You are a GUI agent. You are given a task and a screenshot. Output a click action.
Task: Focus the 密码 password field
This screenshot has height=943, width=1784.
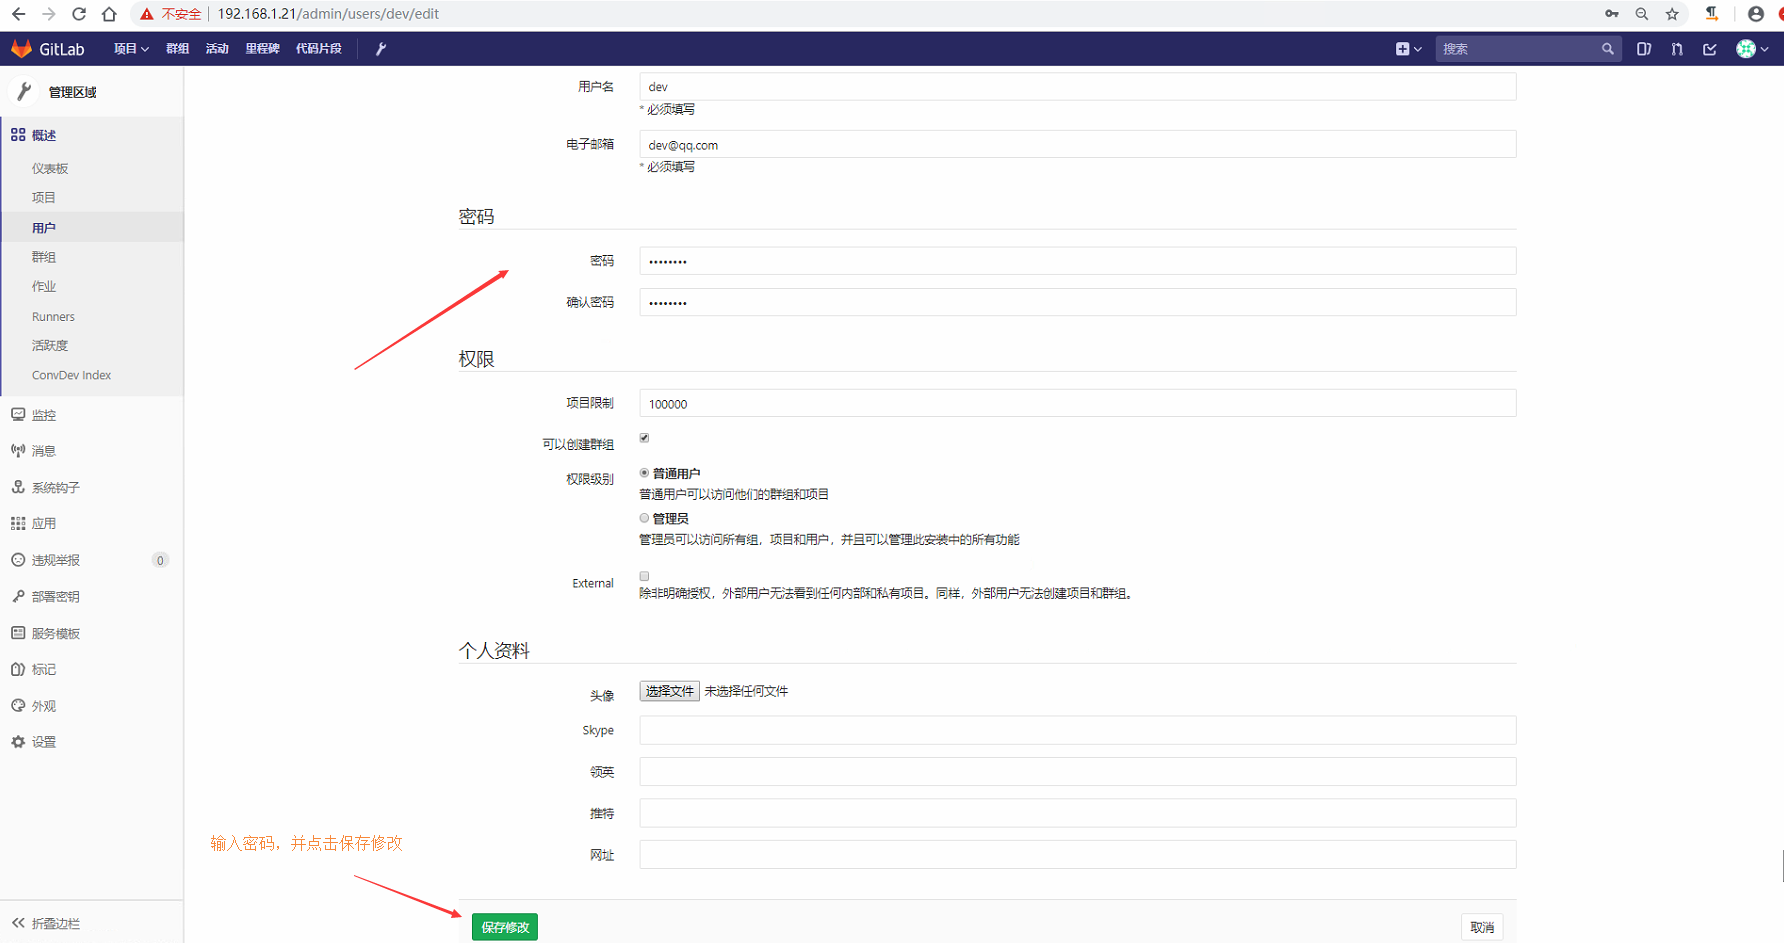1078,261
